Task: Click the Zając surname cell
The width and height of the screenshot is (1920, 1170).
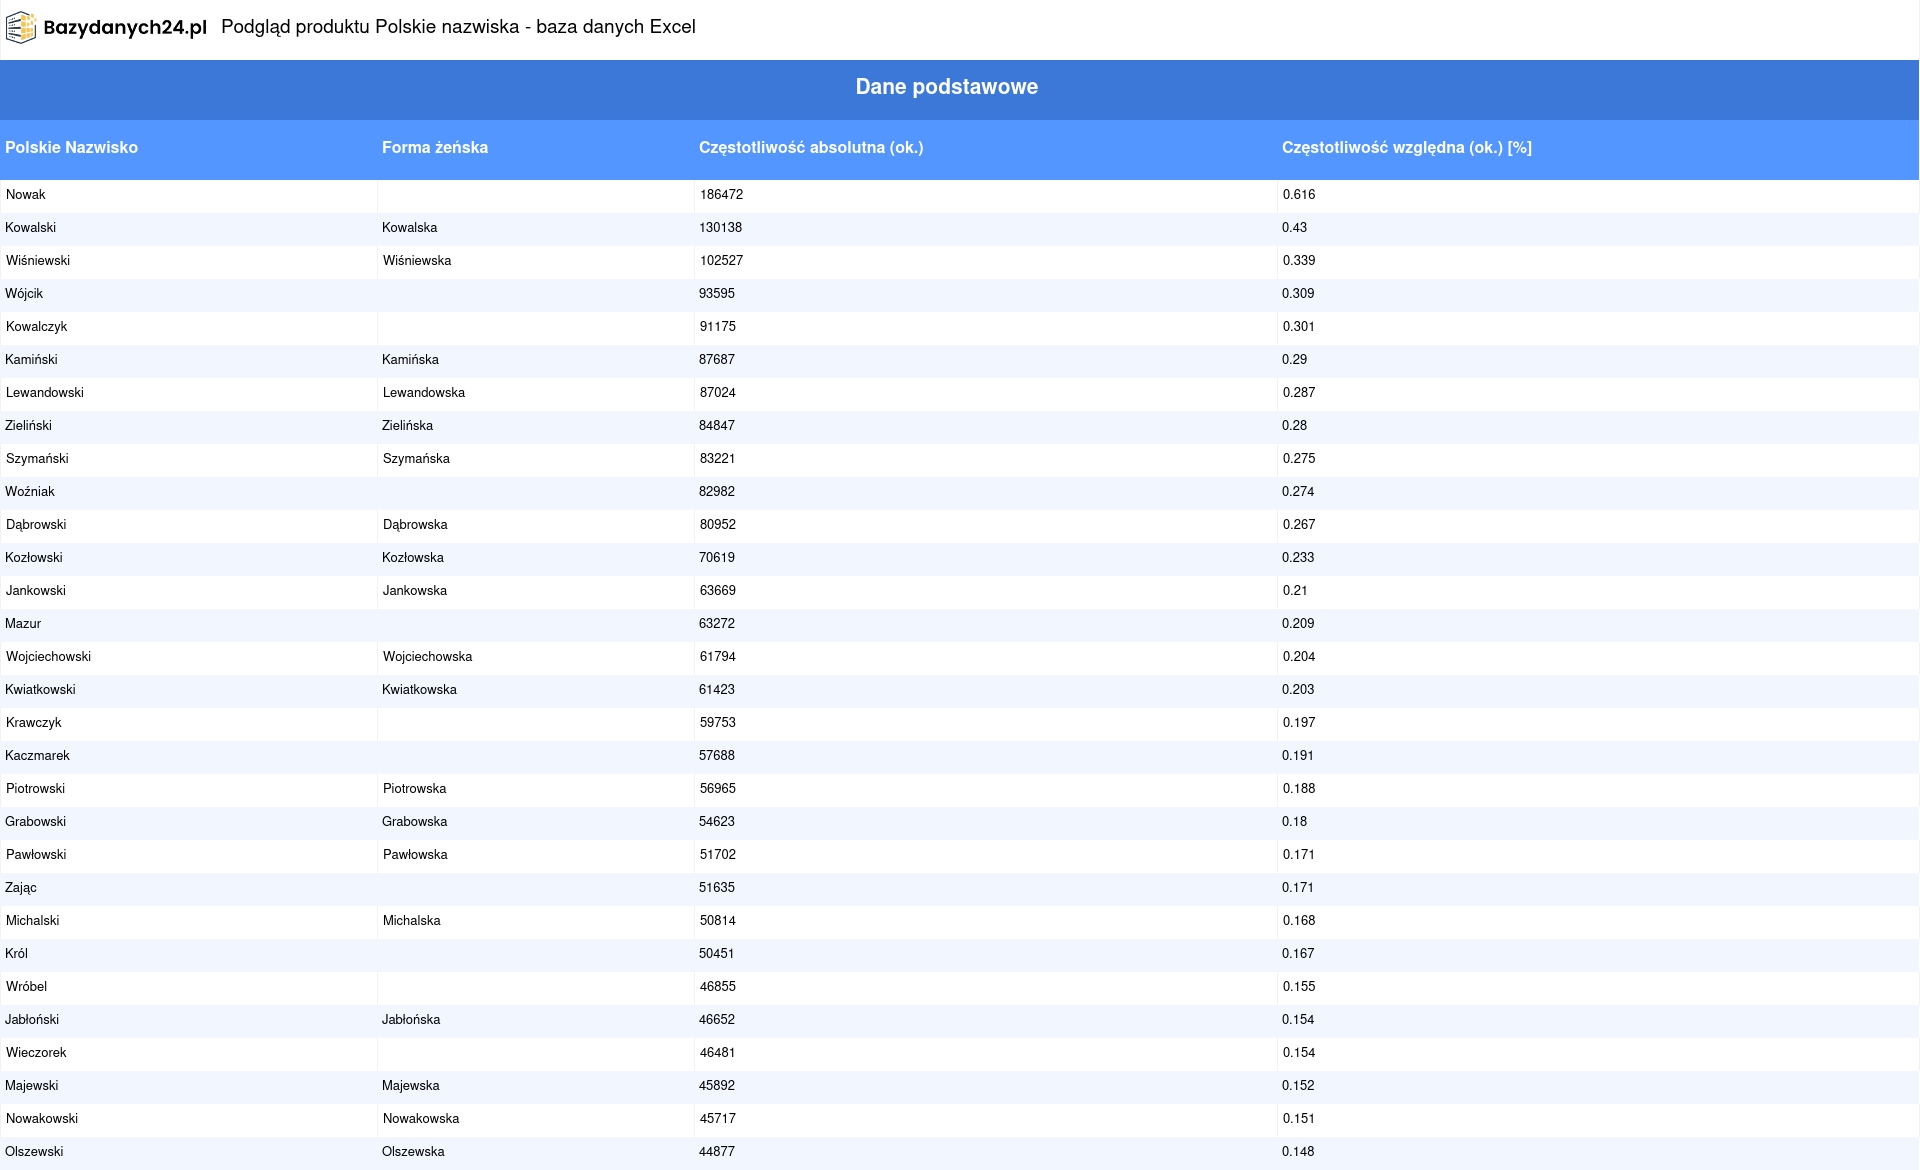Action: [21, 888]
